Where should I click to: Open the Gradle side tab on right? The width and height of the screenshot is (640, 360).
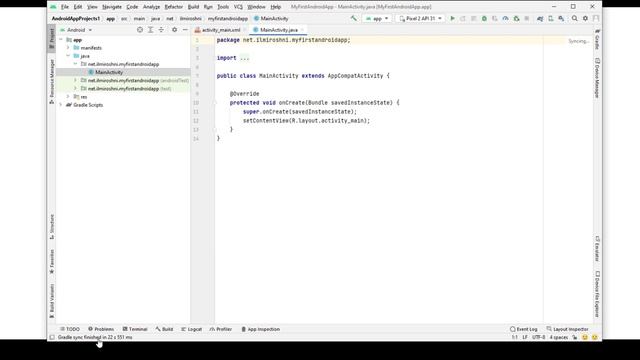click(597, 39)
